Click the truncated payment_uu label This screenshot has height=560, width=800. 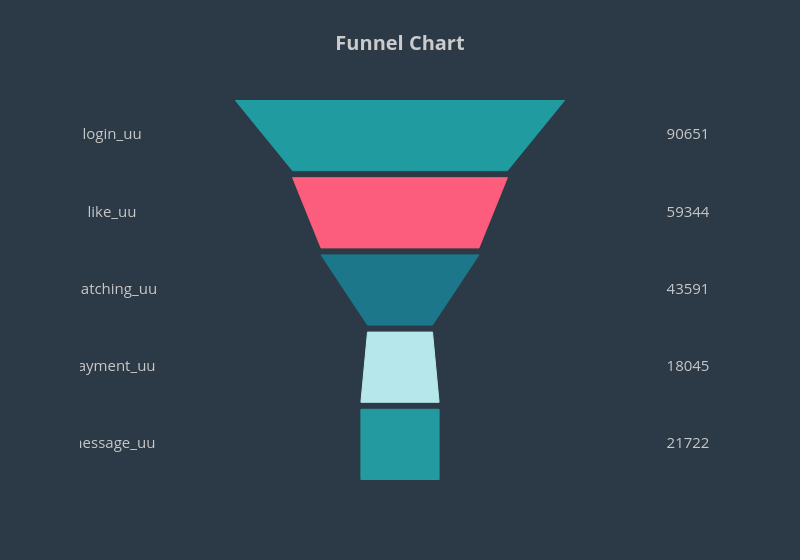pyautogui.click(x=118, y=366)
